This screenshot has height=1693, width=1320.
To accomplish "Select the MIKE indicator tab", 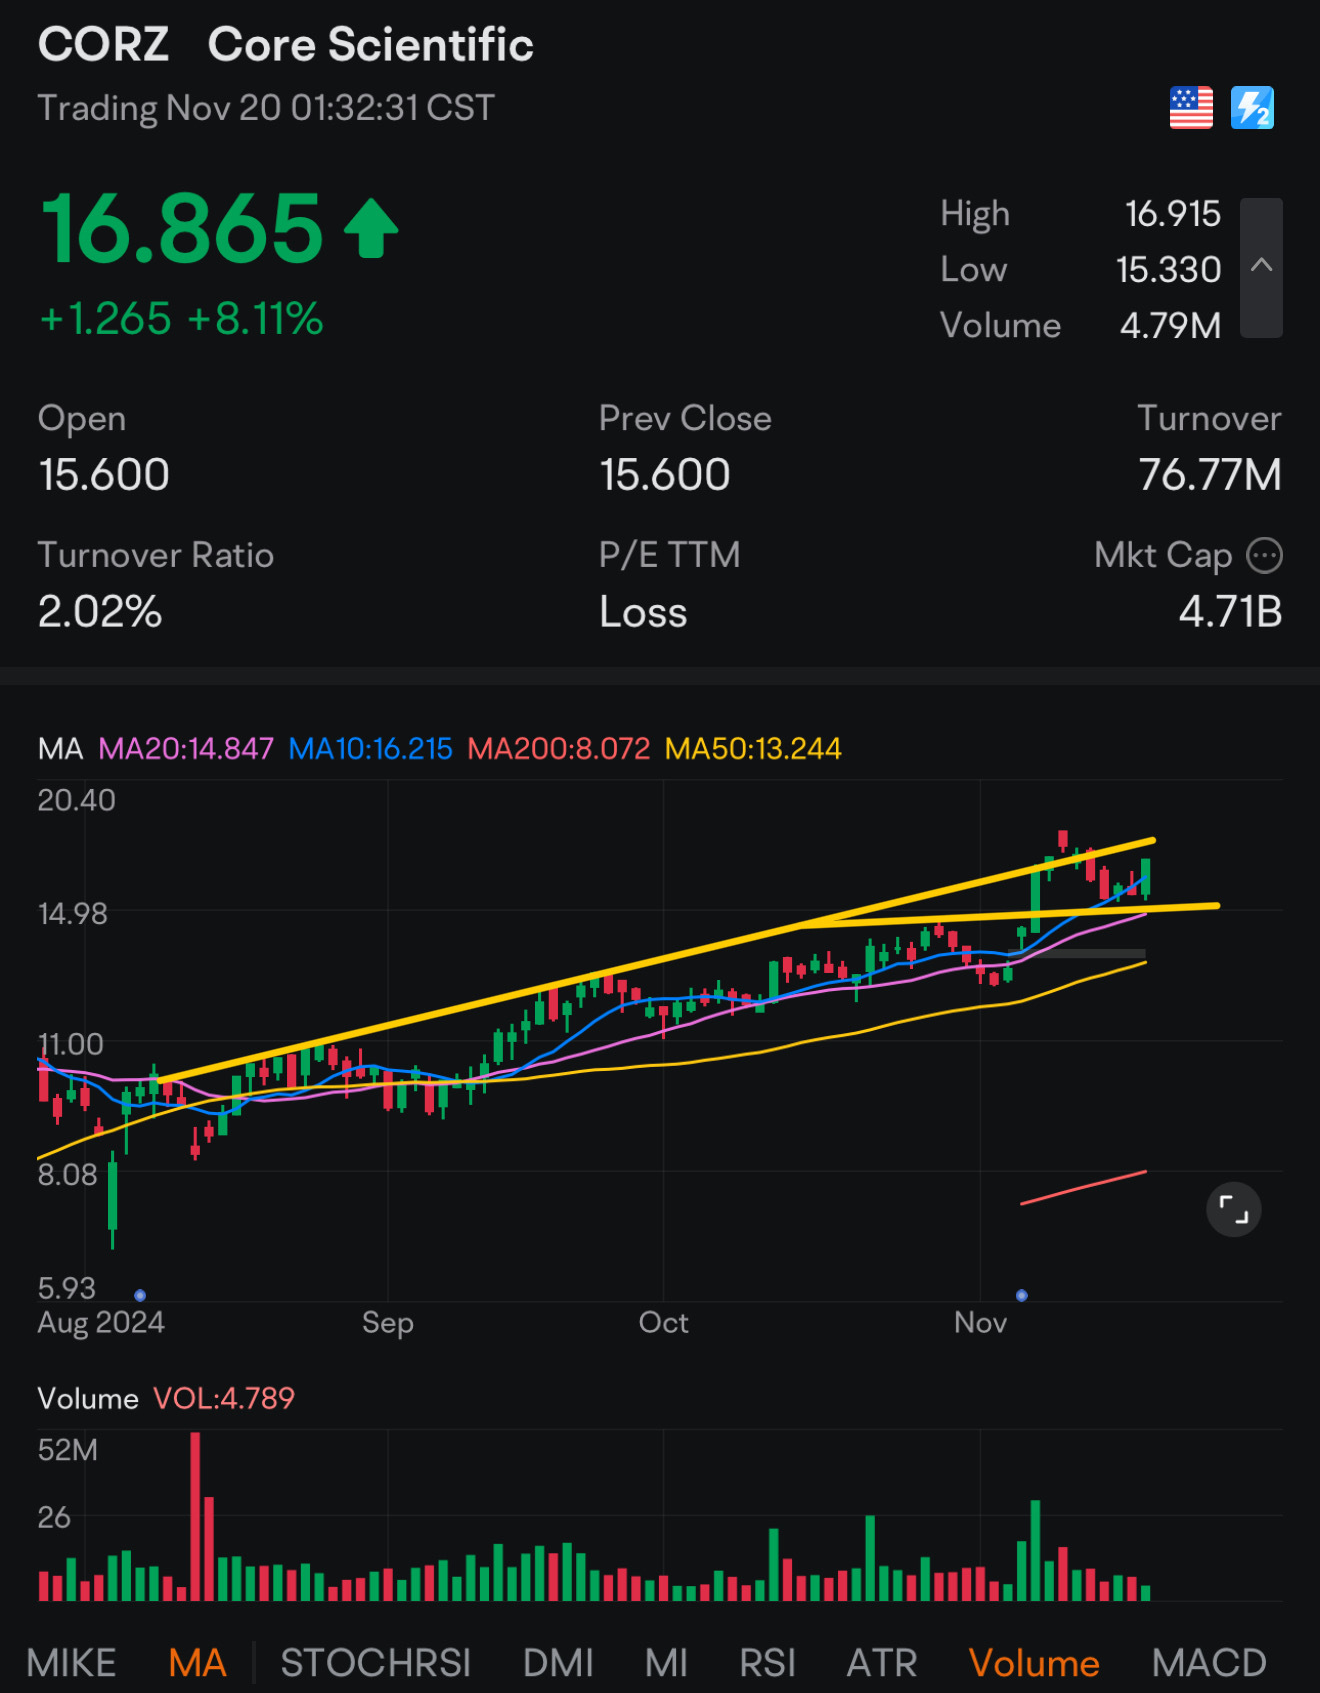I will coord(71,1663).
